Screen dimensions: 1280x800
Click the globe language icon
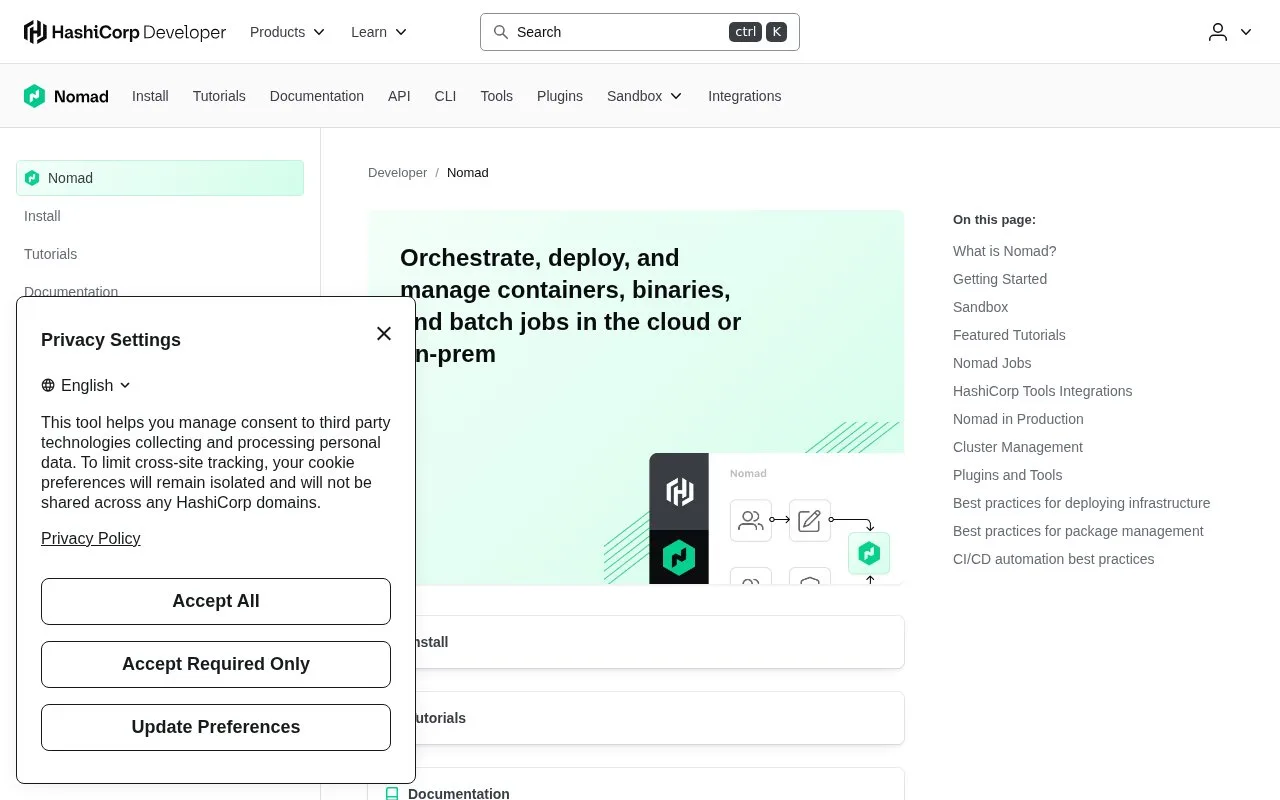(48, 386)
